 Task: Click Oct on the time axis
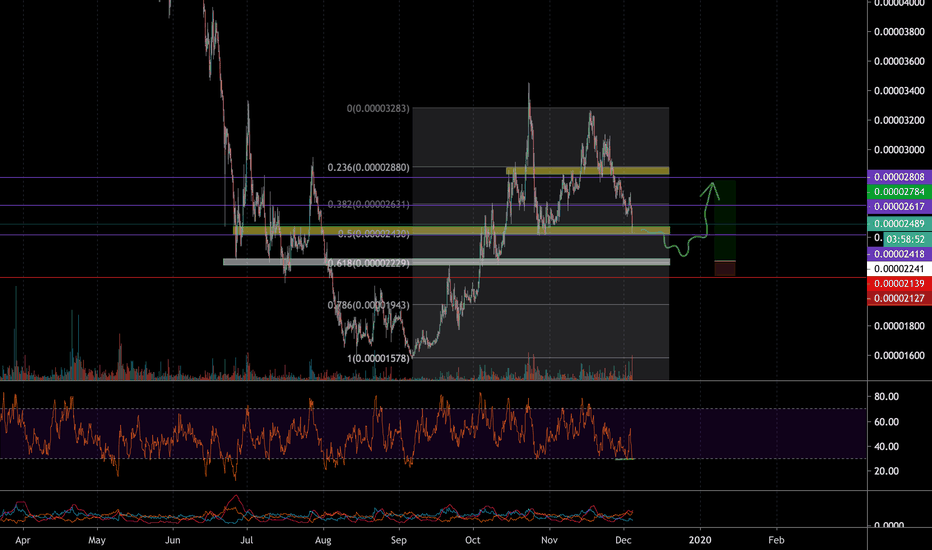point(473,540)
